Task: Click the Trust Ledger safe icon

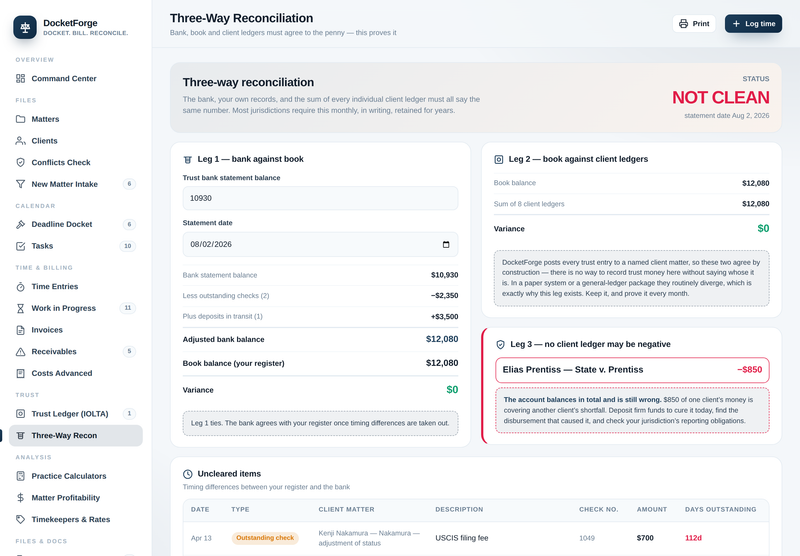Action: 20,414
